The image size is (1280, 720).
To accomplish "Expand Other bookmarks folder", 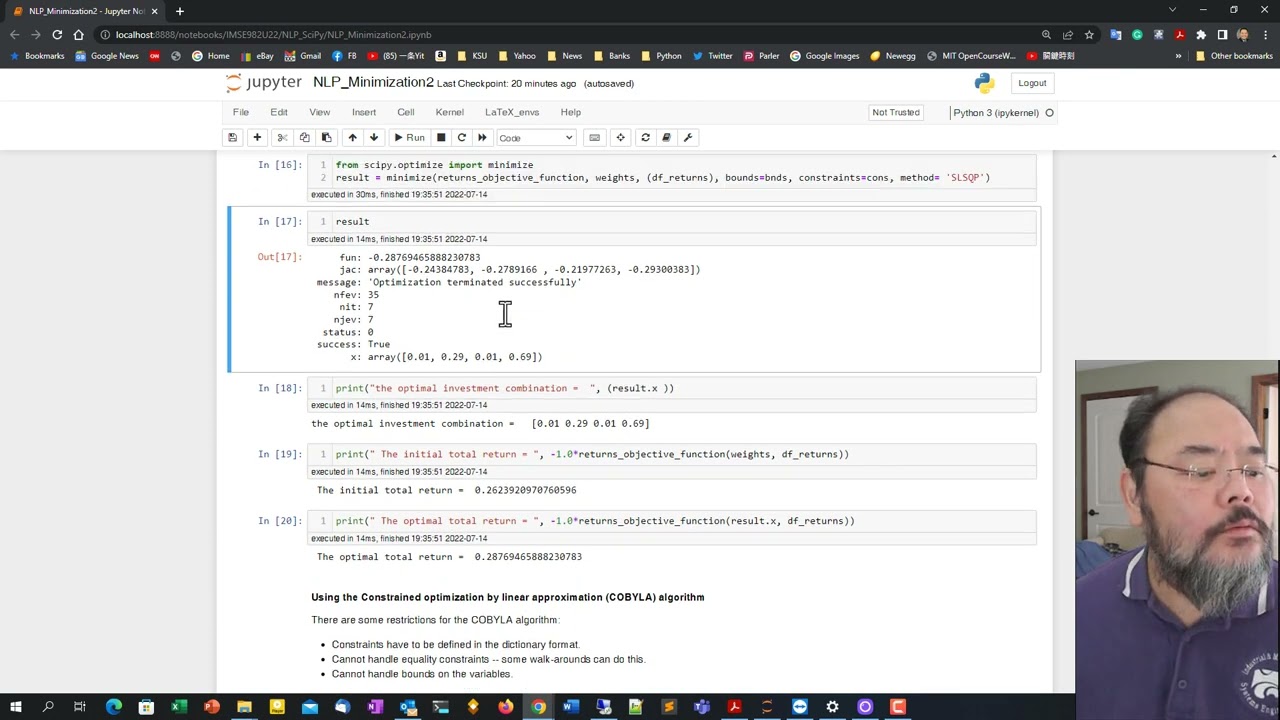I will (1235, 56).
